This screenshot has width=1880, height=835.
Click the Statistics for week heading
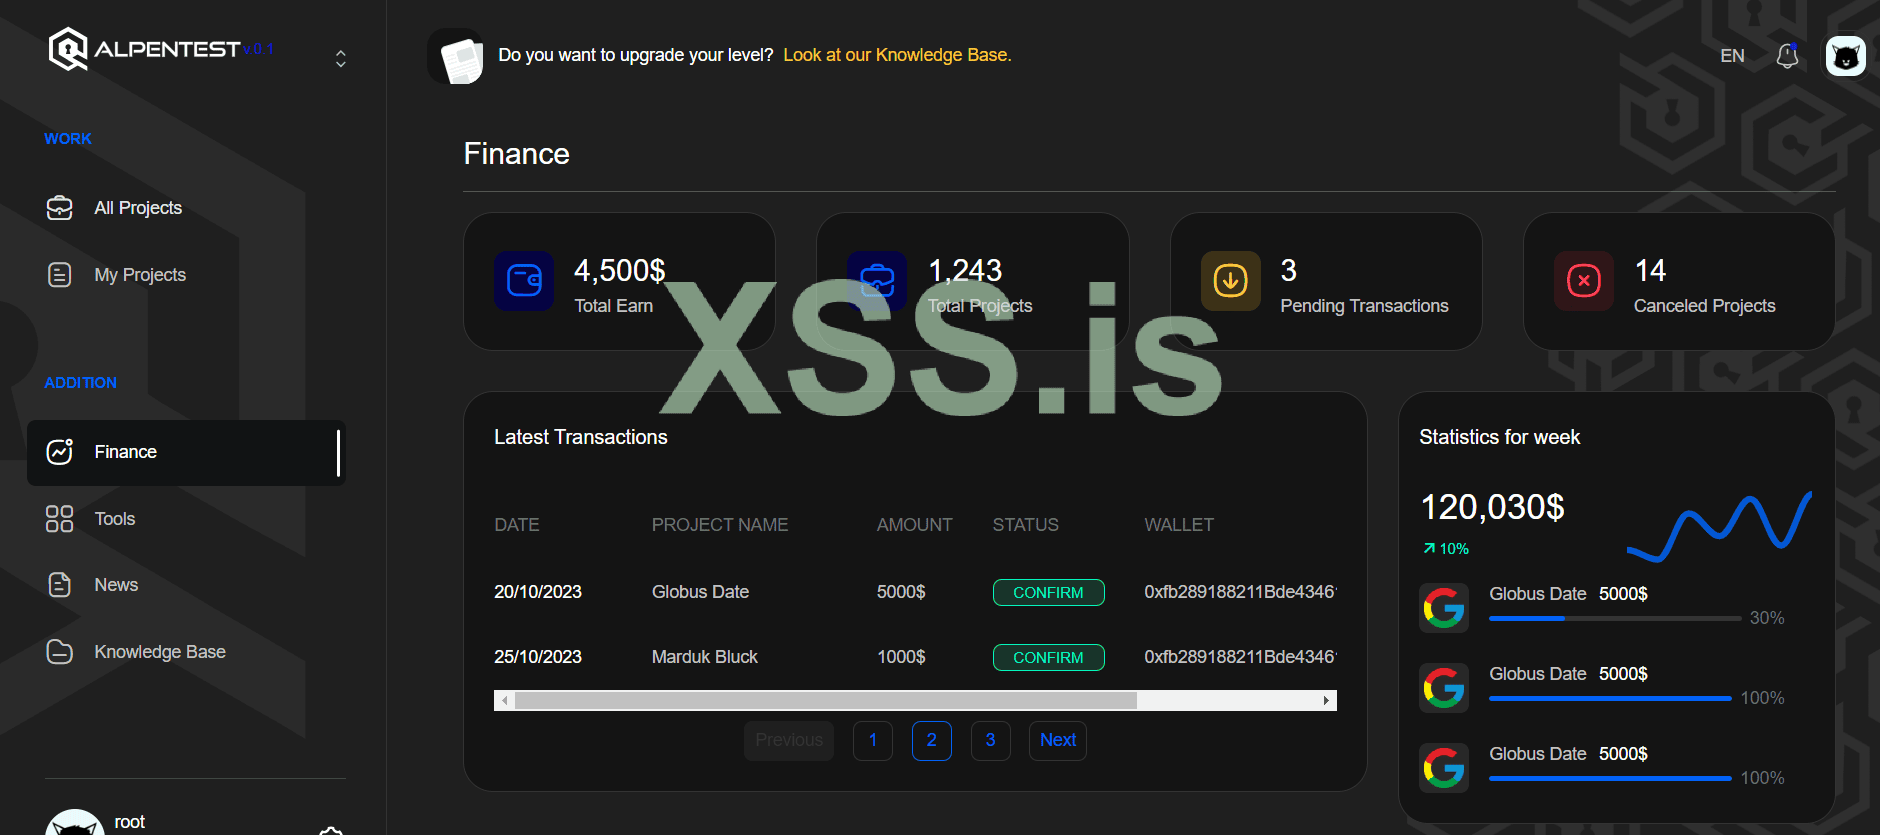click(1500, 437)
